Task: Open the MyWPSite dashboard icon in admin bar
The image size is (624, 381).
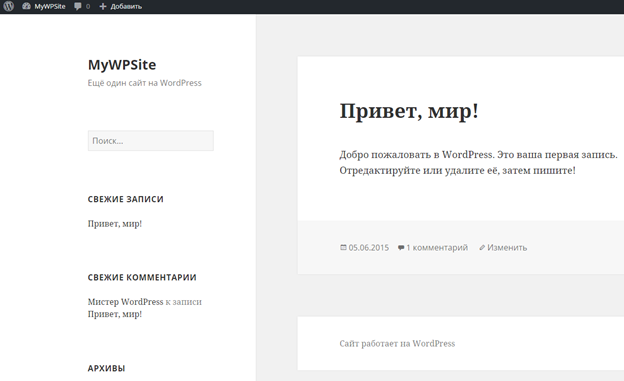Action: tap(26, 6)
